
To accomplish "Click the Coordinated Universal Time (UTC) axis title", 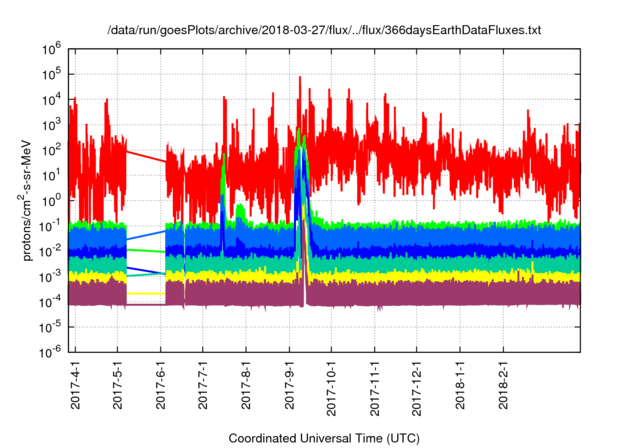I will (x=324, y=439).
